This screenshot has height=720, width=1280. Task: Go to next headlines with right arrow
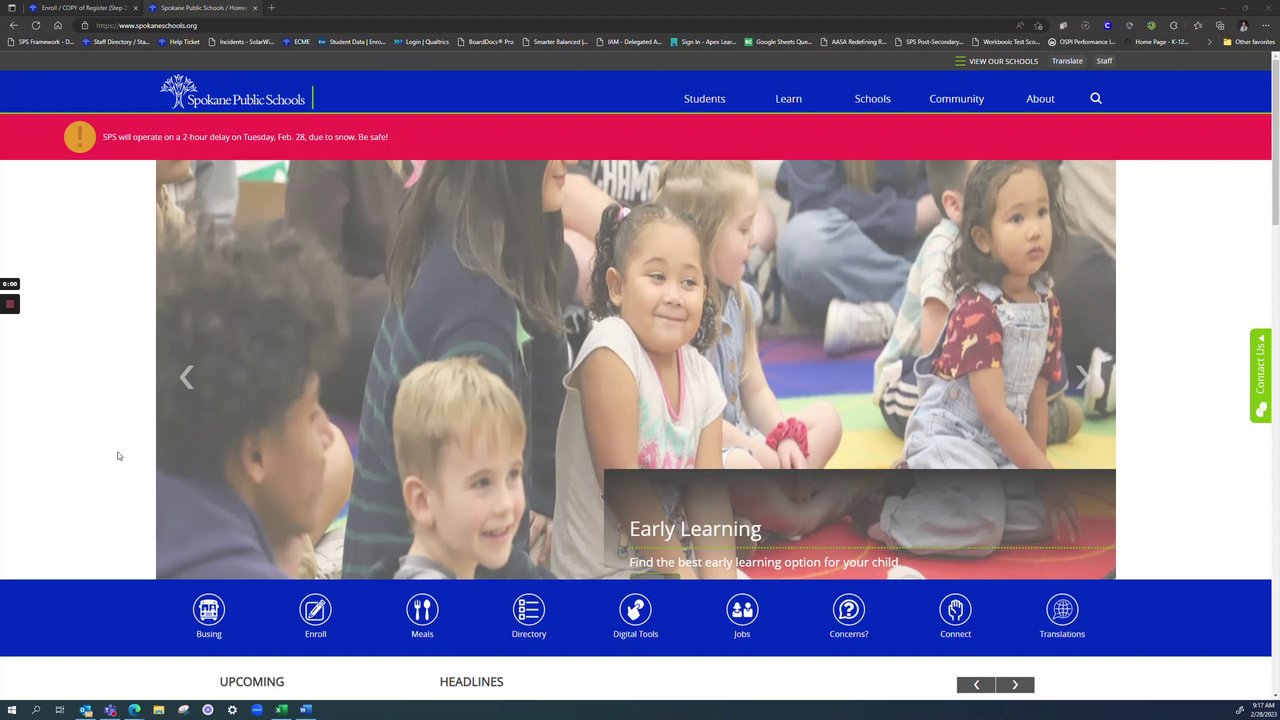pyautogui.click(x=1015, y=685)
